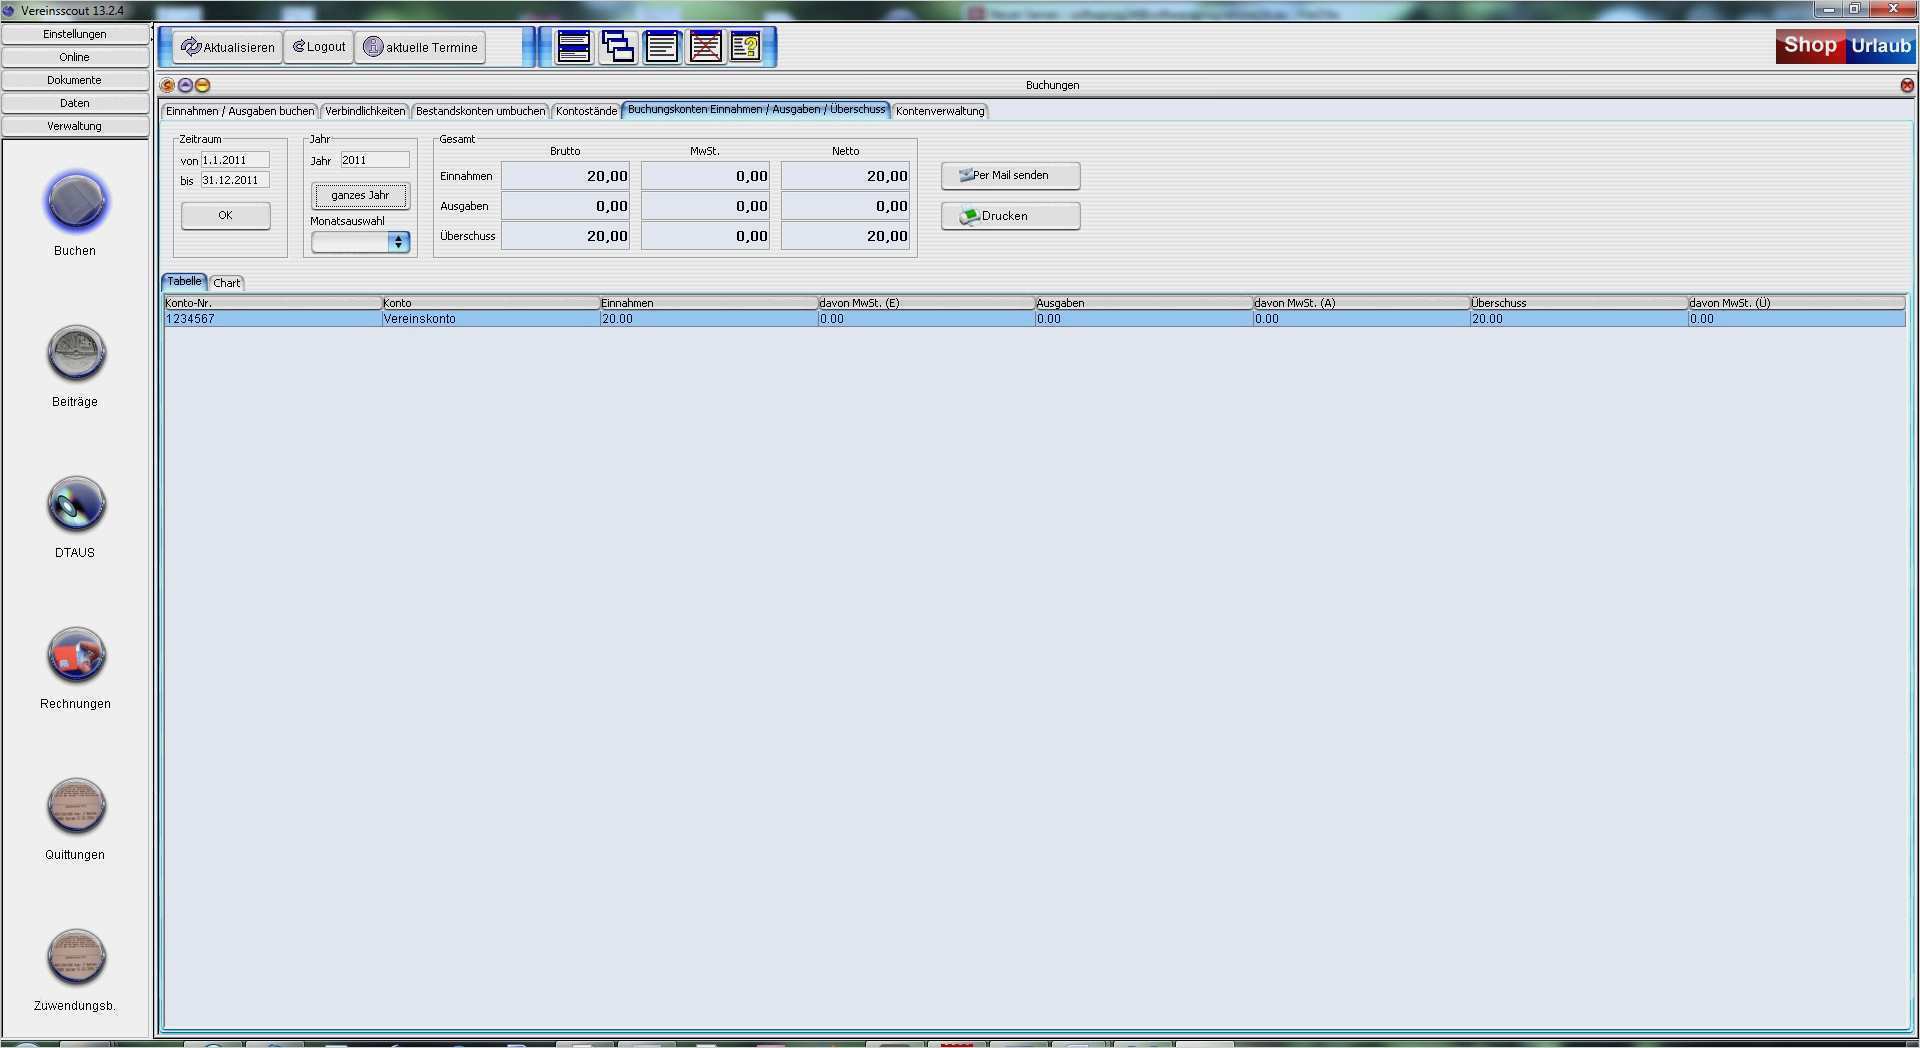The image size is (1920, 1048).
Task: Click the tile windows horizontally icon
Action: 574,47
